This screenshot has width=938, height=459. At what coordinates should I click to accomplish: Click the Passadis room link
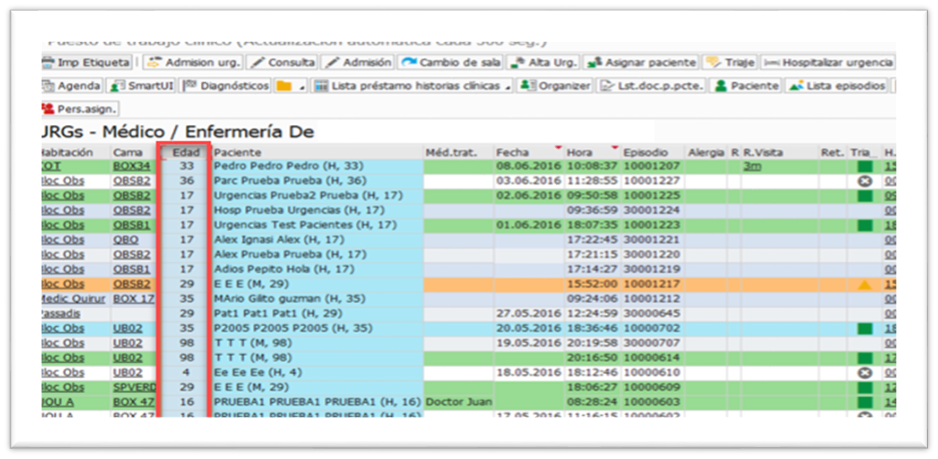pyautogui.click(x=60, y=313)
